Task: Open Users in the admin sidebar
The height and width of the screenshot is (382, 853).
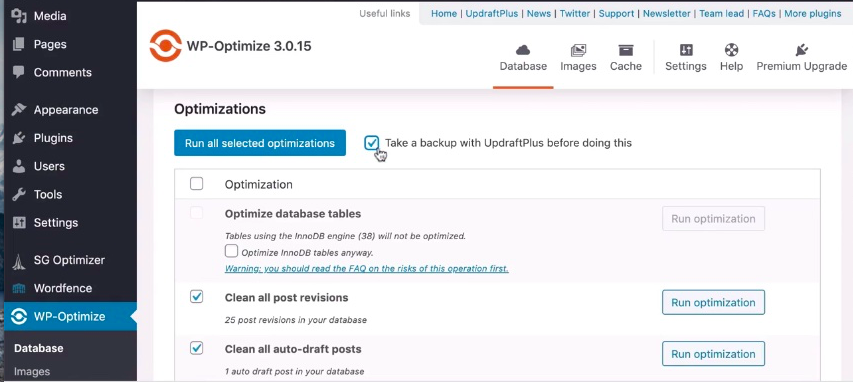Action: (x=49, y=166)
